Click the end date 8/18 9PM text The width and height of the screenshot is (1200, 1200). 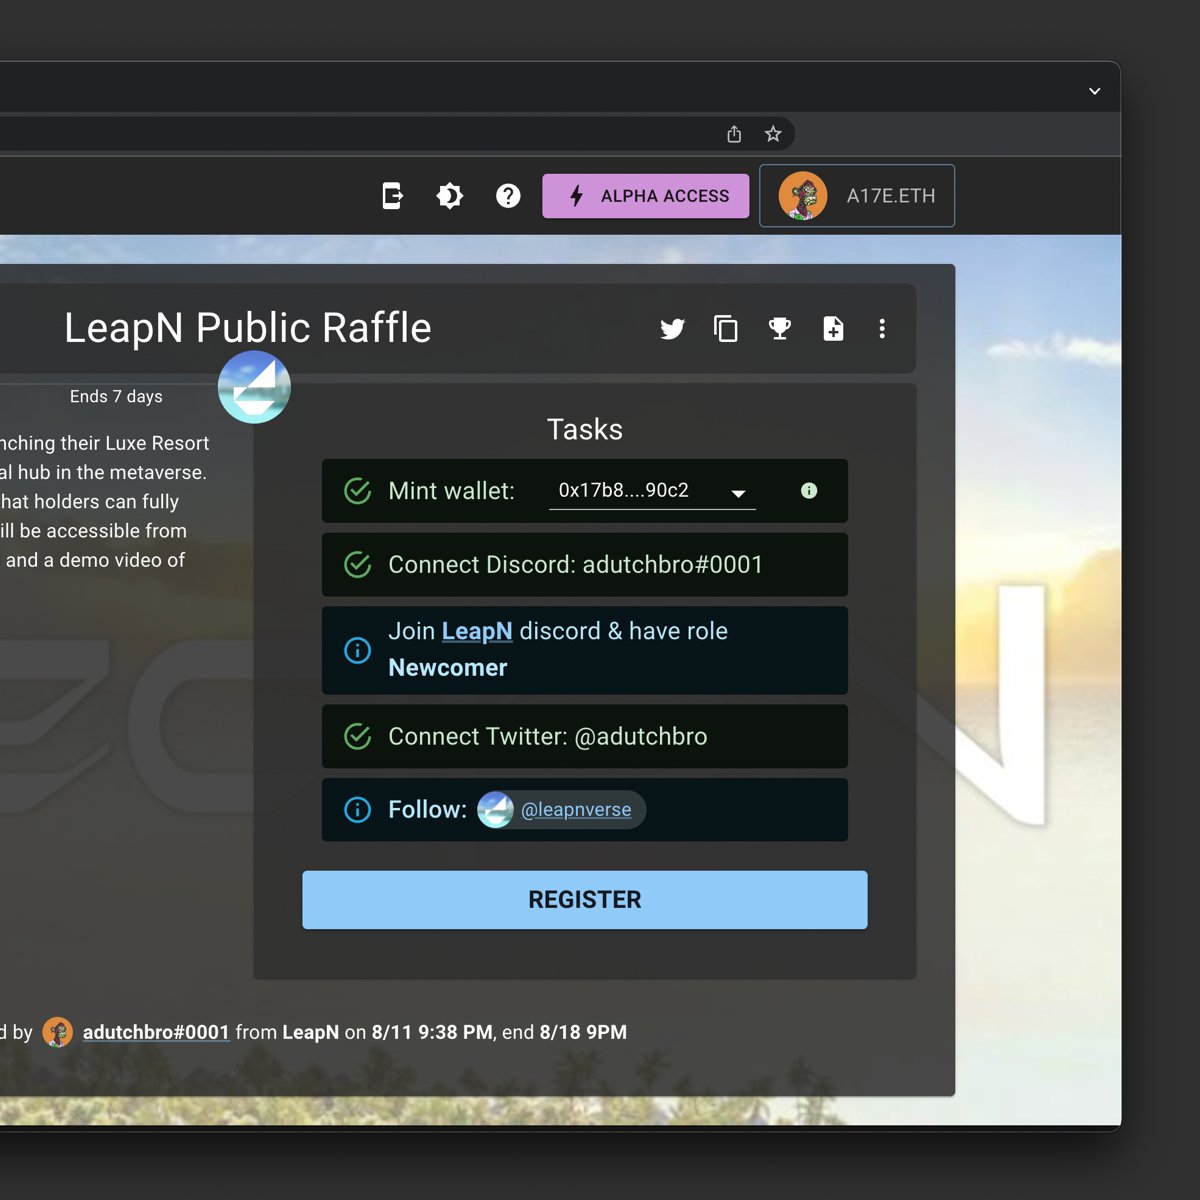pos(583,1032)
